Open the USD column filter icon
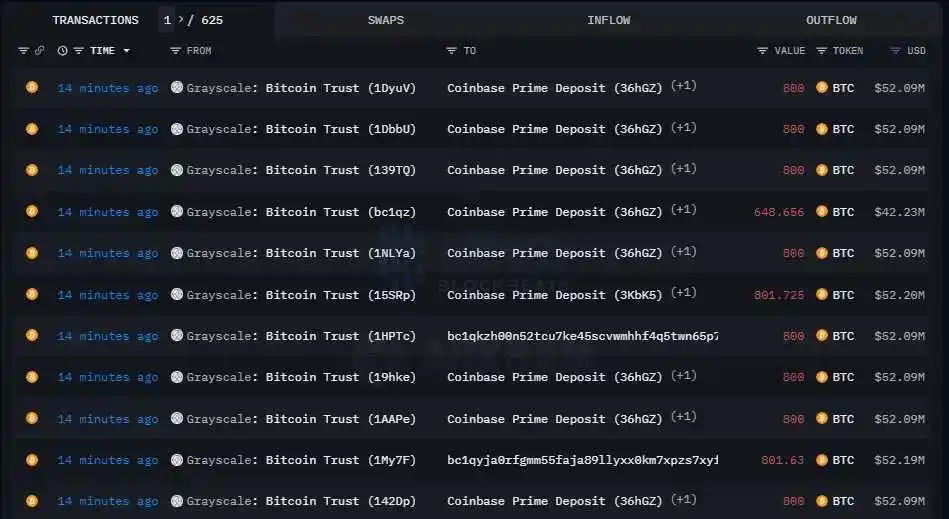The image size is (949, 519). click(895, 51)
